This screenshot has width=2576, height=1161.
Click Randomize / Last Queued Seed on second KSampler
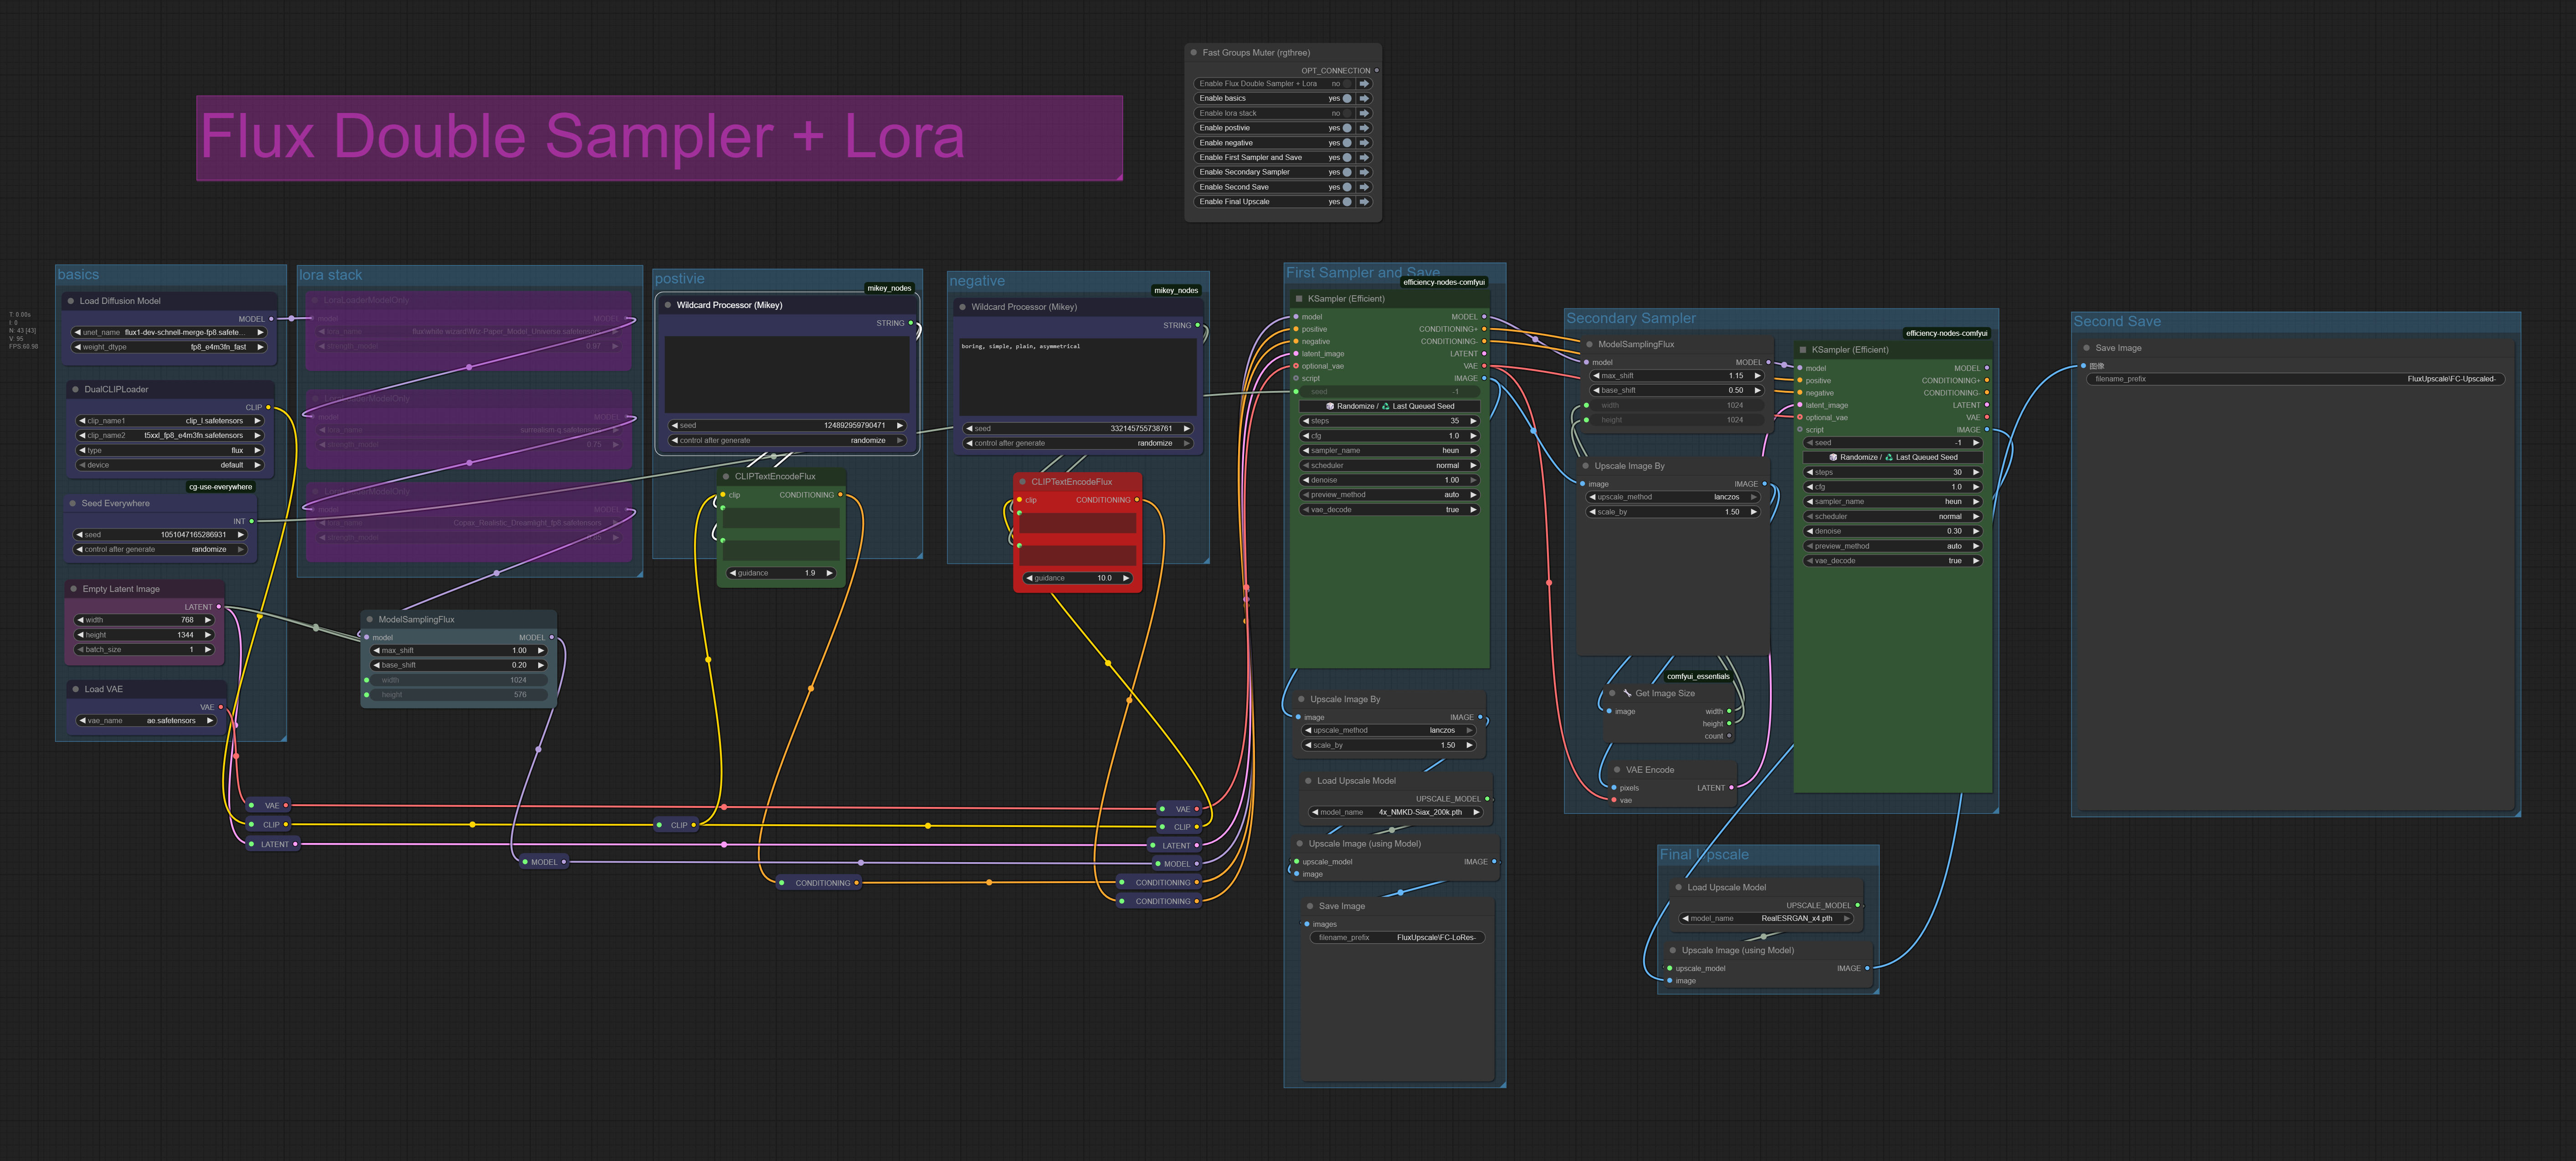point(1892,457)
